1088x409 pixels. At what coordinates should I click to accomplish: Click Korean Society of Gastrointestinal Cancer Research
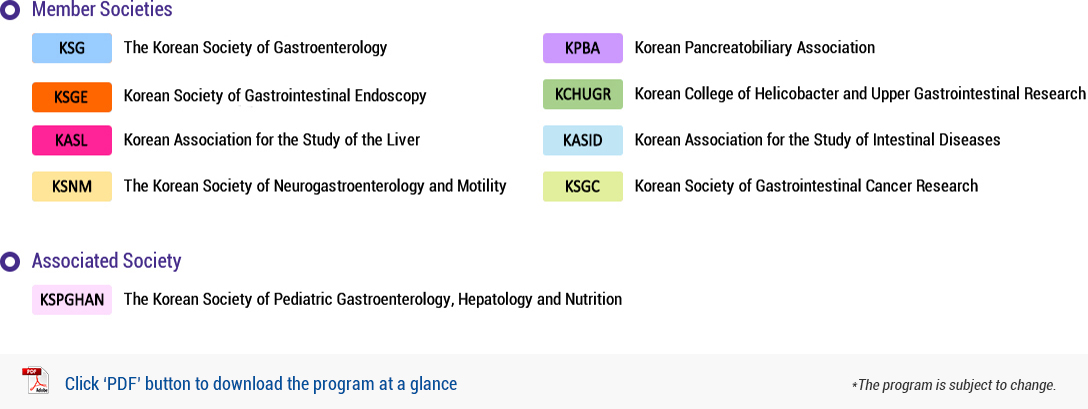click(x=806, y=185)
